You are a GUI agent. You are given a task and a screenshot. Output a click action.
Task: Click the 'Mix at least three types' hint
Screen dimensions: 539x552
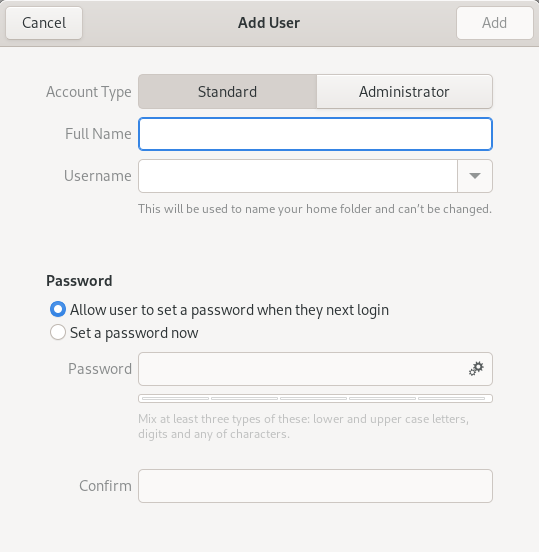(303, 426)
